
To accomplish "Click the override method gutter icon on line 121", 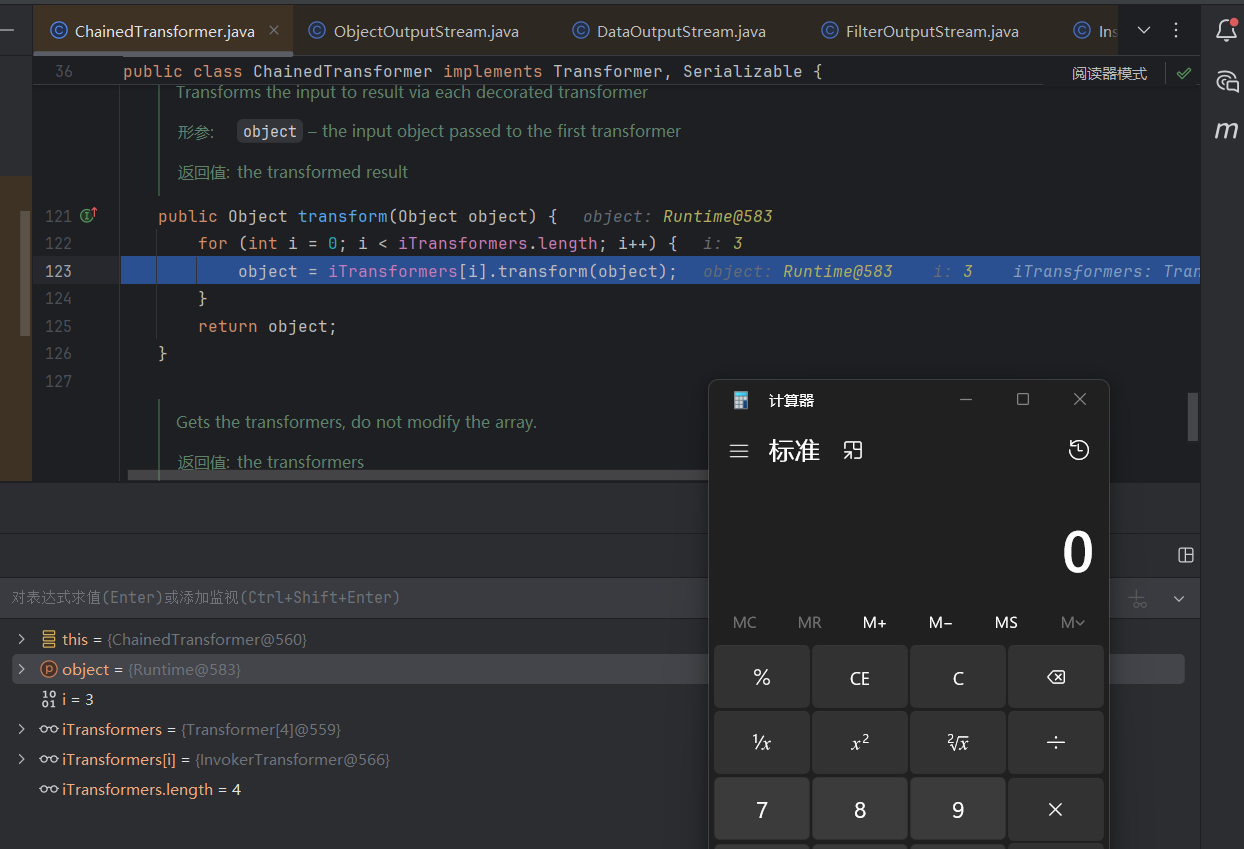I will coord(88,215).
